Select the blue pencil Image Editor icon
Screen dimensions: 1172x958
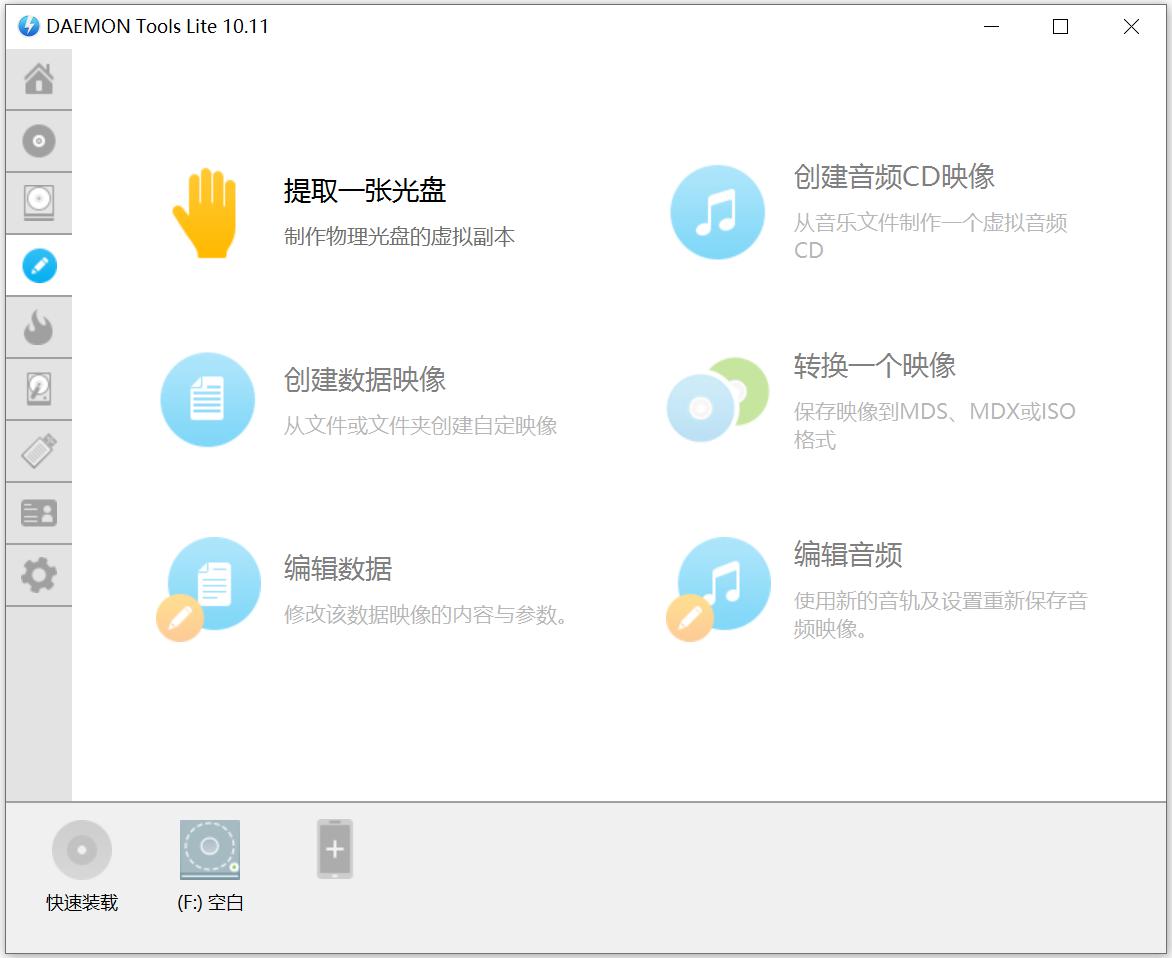39,265
